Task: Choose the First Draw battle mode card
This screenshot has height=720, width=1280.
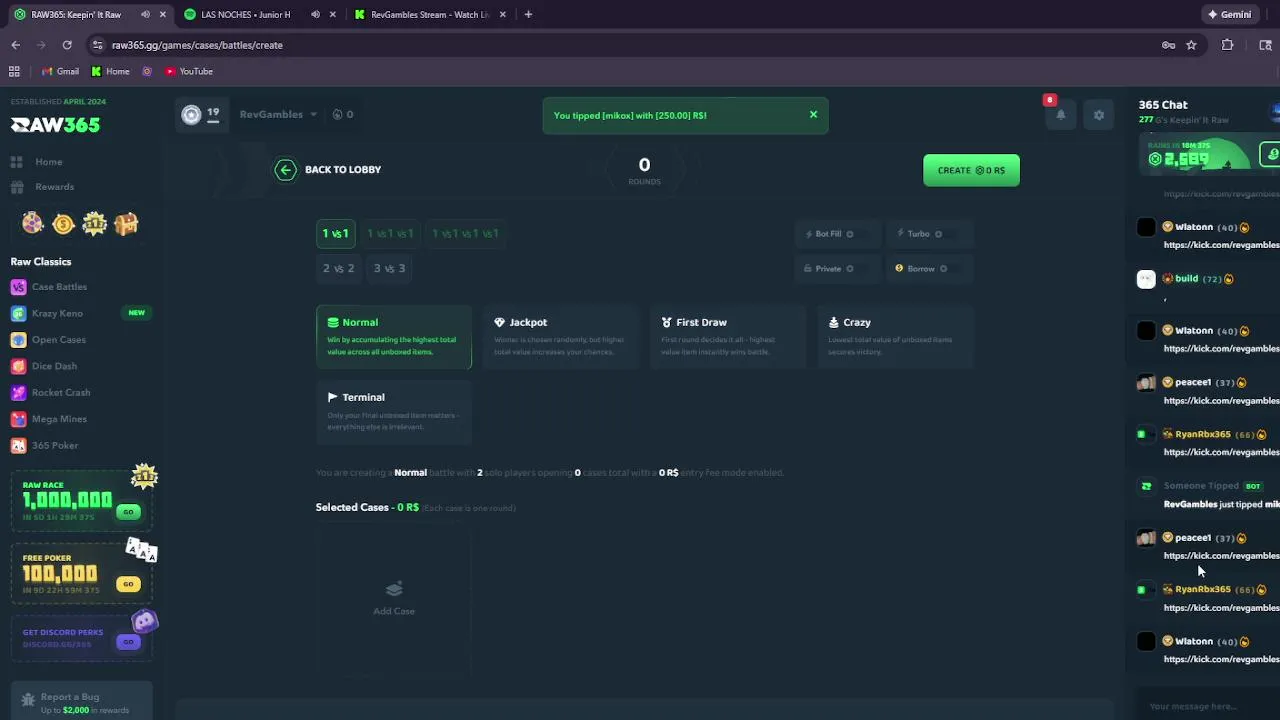Action: (728, 337)
